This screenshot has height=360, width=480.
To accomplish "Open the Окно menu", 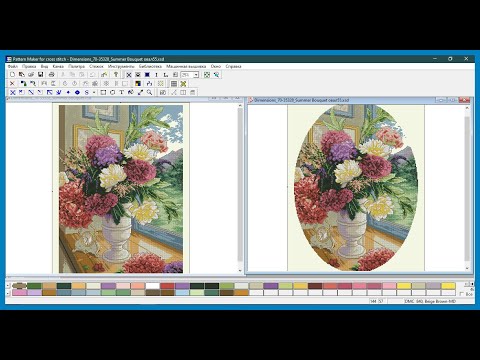I will (216, 66).
